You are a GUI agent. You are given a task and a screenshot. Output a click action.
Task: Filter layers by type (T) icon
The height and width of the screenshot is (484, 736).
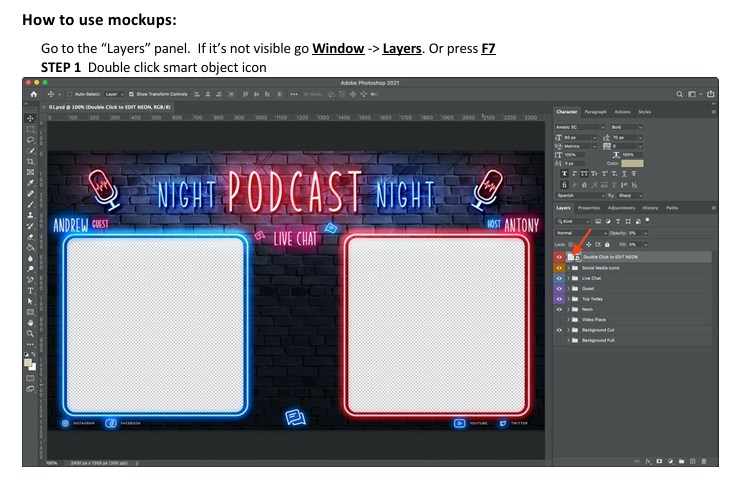point(618,221)
